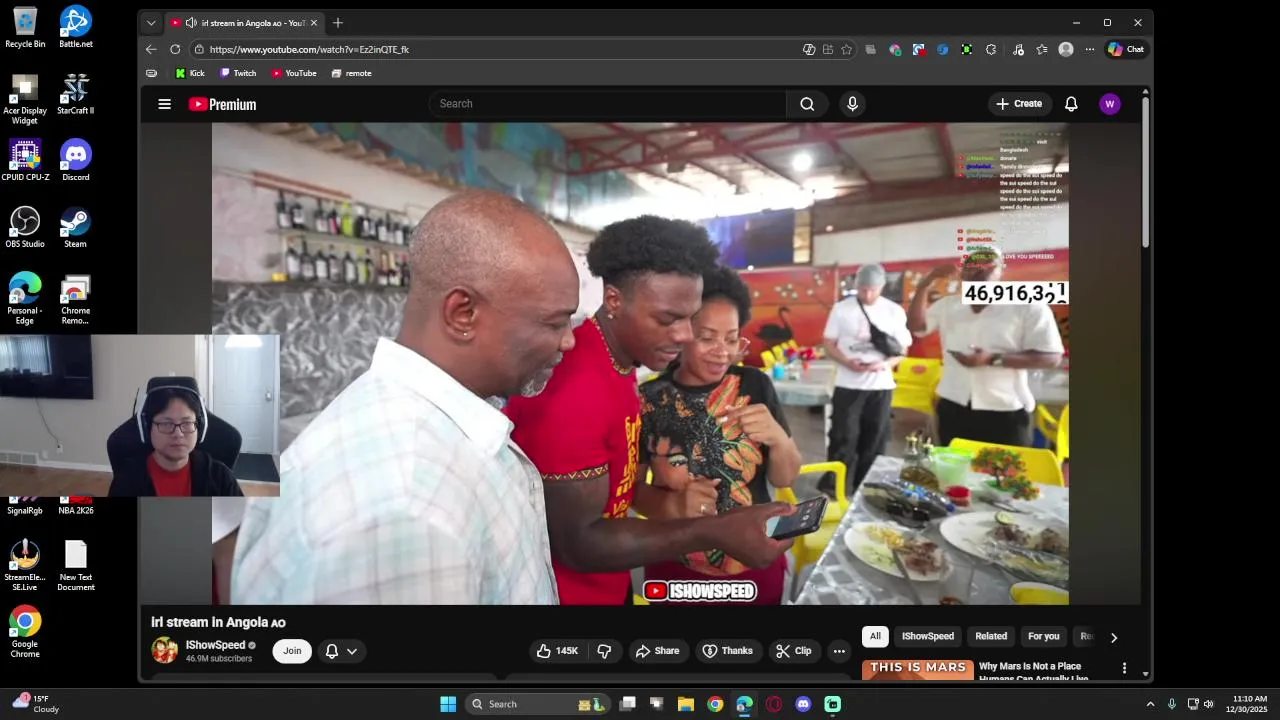This screenshot has width=1280, height=720.
Task: Dislike the video
Action: 605,651
